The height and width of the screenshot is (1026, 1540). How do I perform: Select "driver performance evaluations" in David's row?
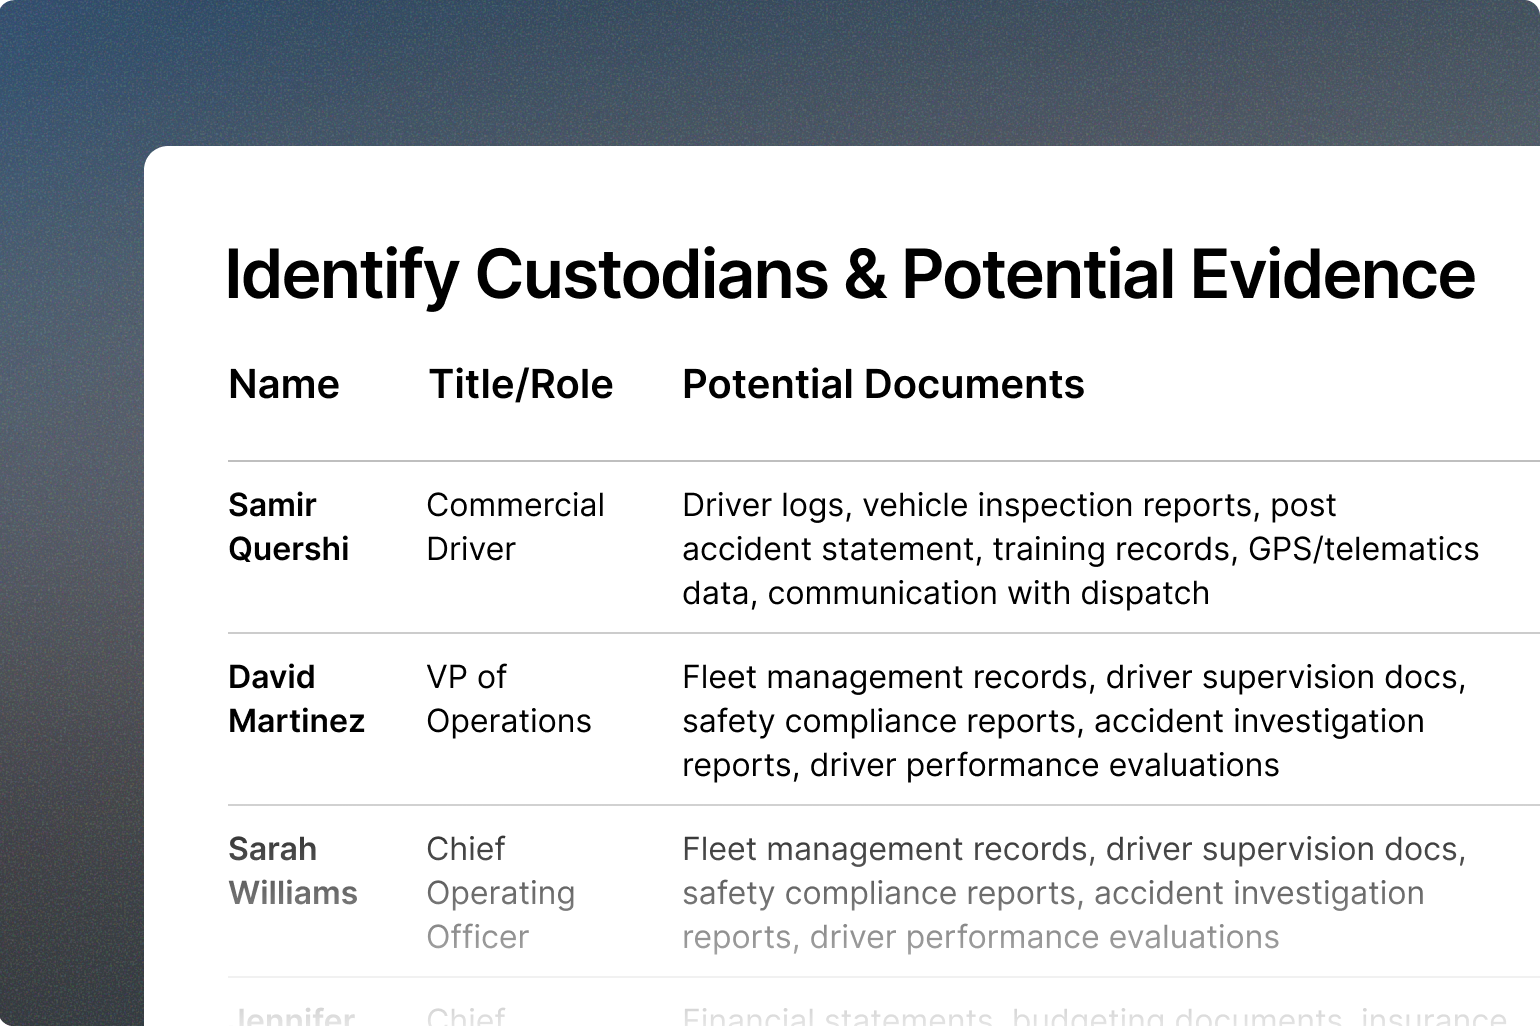point(1044,765)
